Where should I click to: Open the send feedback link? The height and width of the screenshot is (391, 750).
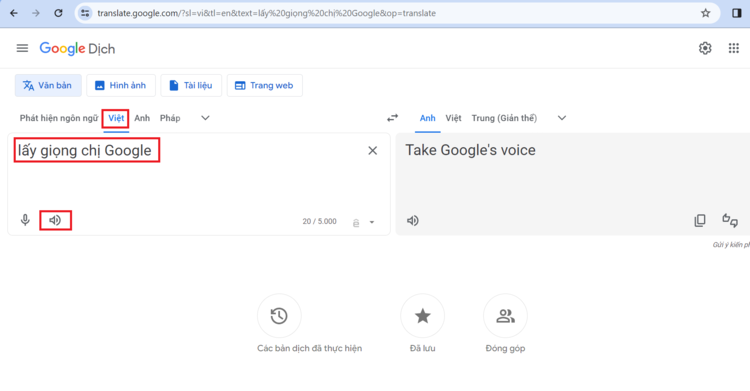coord(731,245)
